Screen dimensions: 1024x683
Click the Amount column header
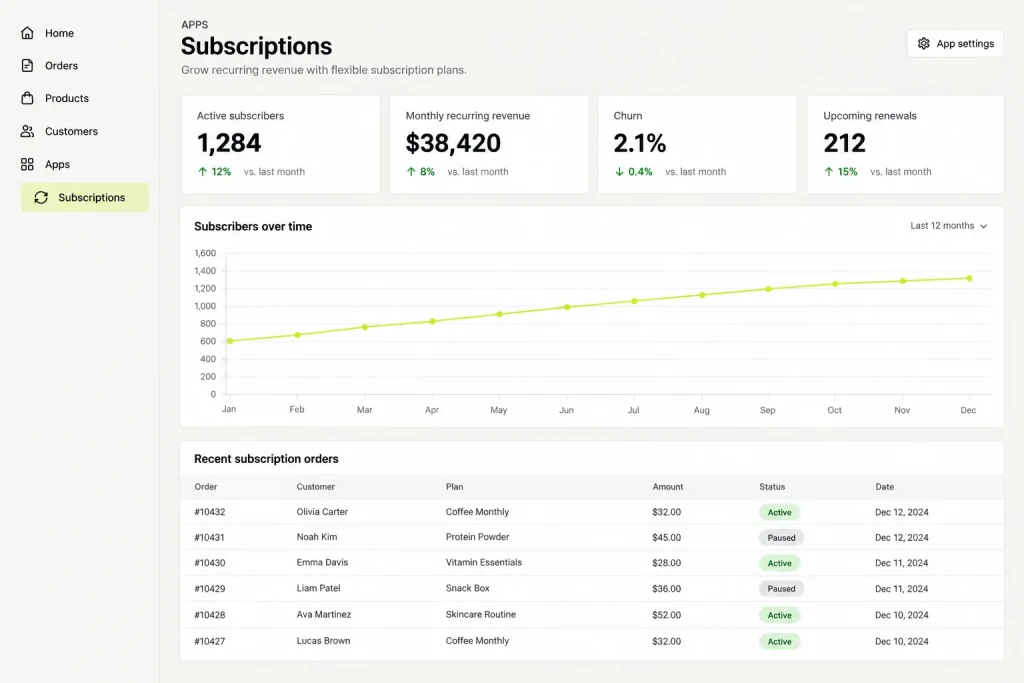(x=667, y=486)
